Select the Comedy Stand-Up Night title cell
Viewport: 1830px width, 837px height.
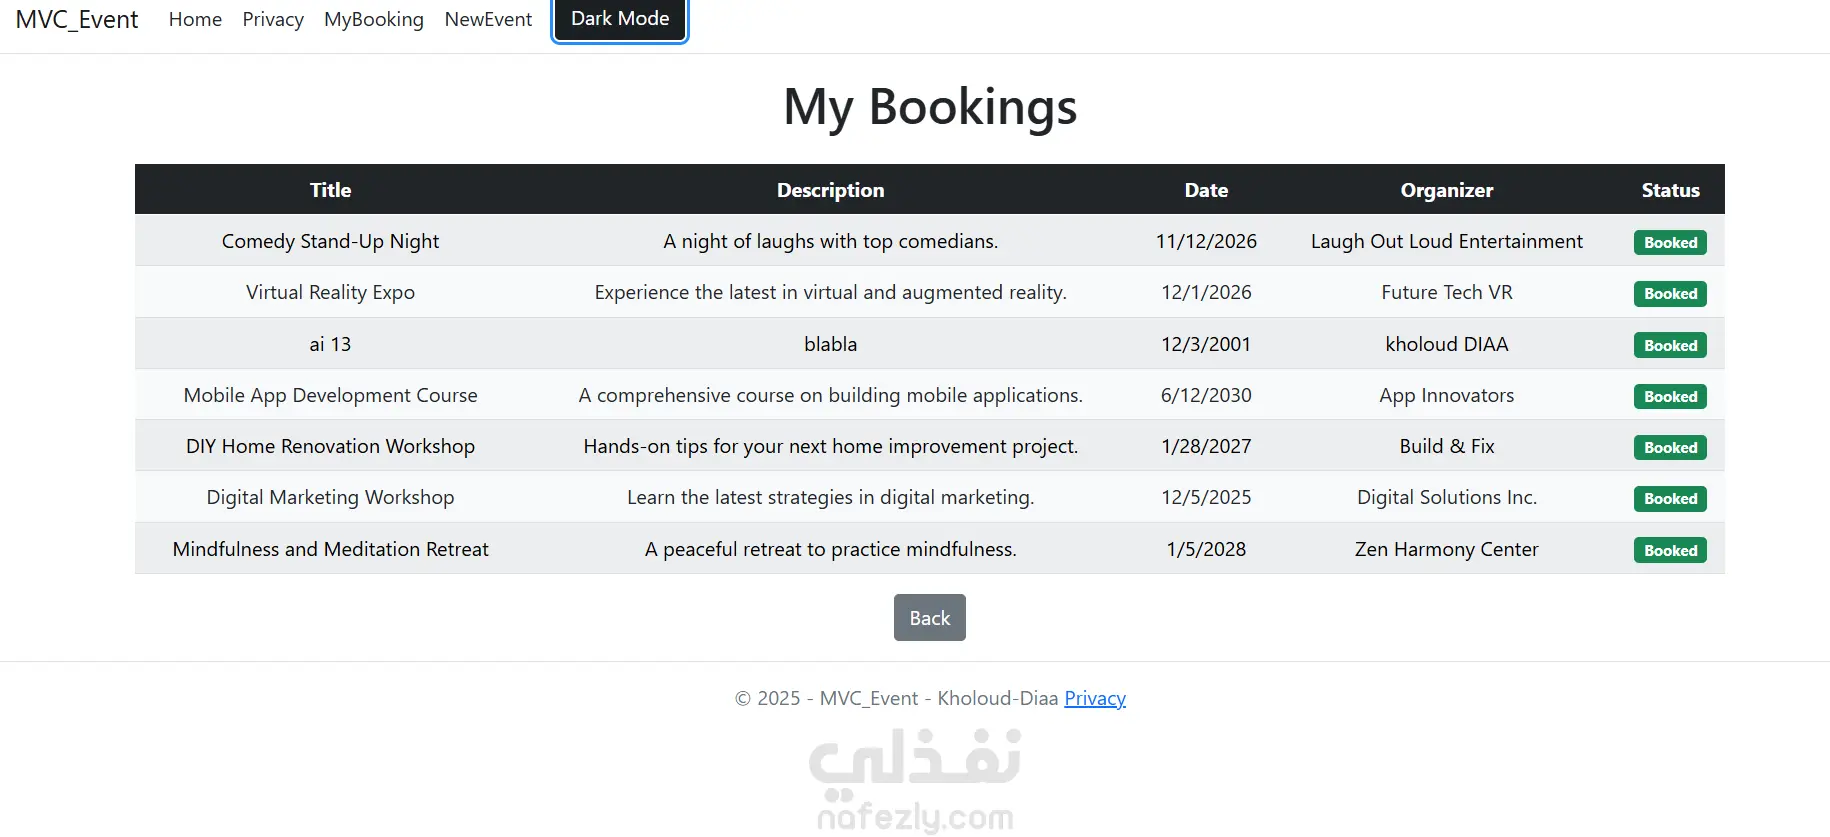pyautogui.click(x=330, y=241)
